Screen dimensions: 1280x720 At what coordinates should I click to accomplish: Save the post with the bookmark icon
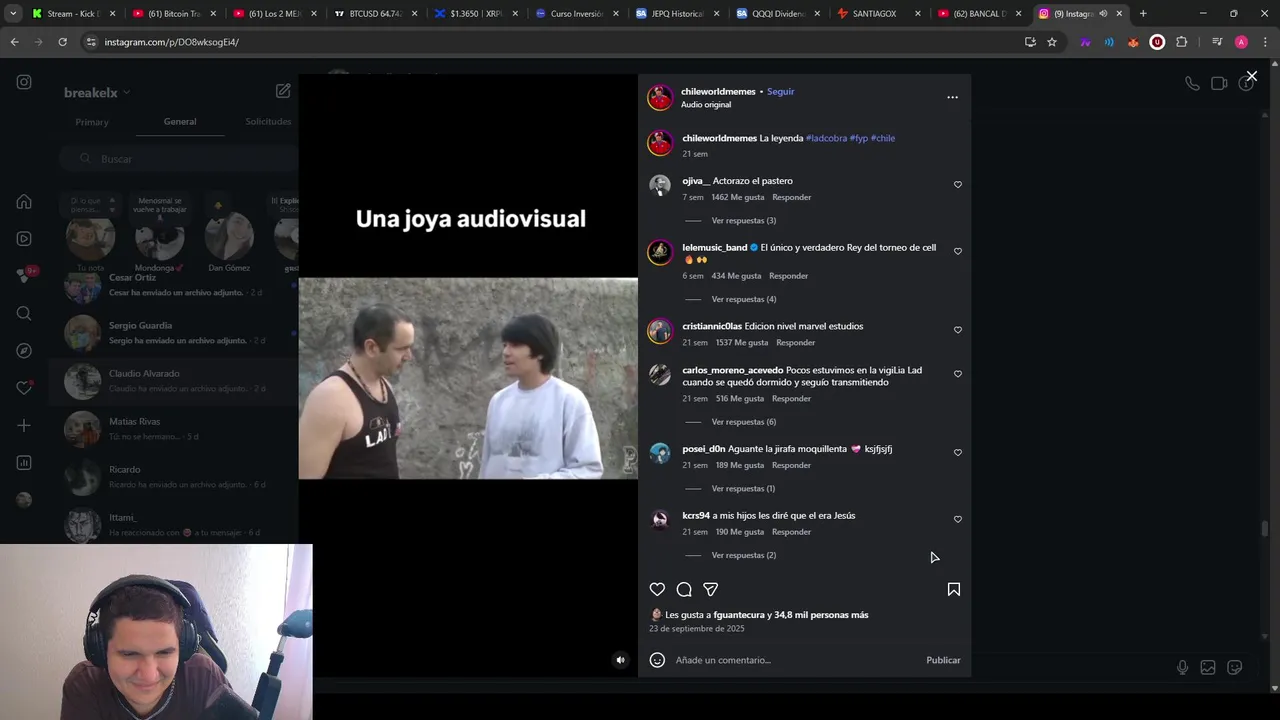pyautogui.click(x=953, y=589)
